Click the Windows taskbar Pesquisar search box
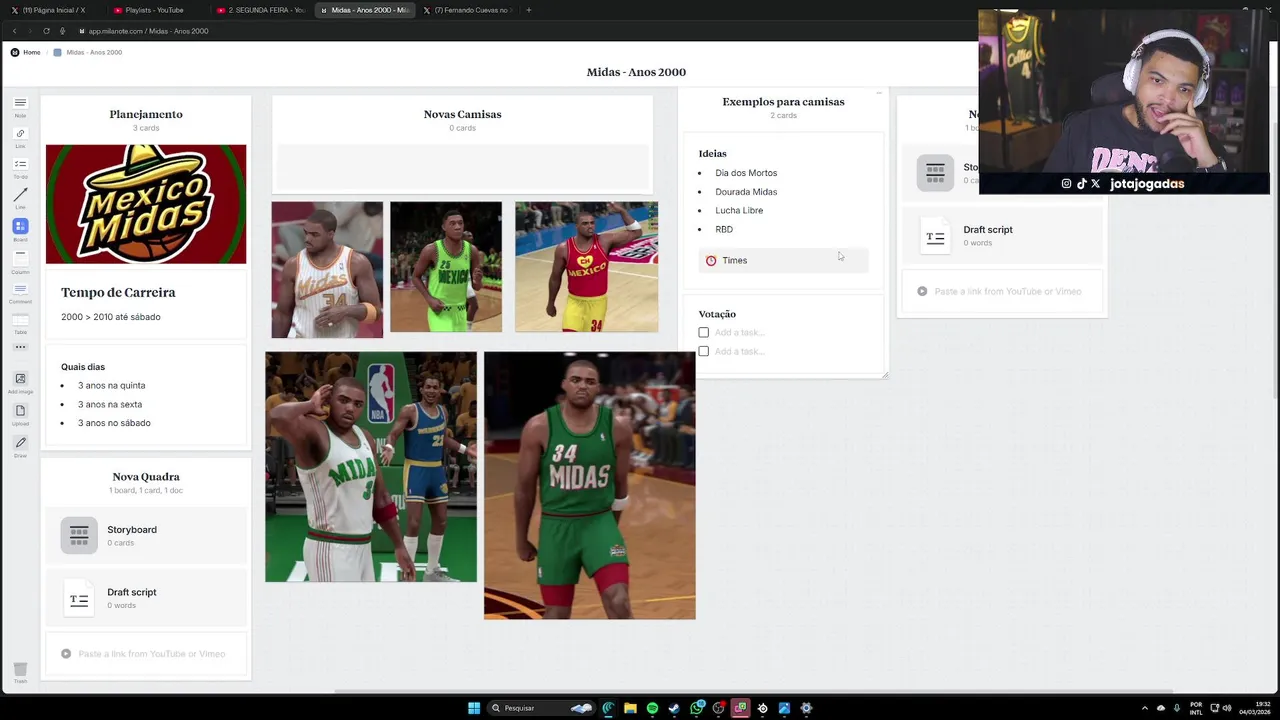The image size is (1280, 720). tap(540, 708)
